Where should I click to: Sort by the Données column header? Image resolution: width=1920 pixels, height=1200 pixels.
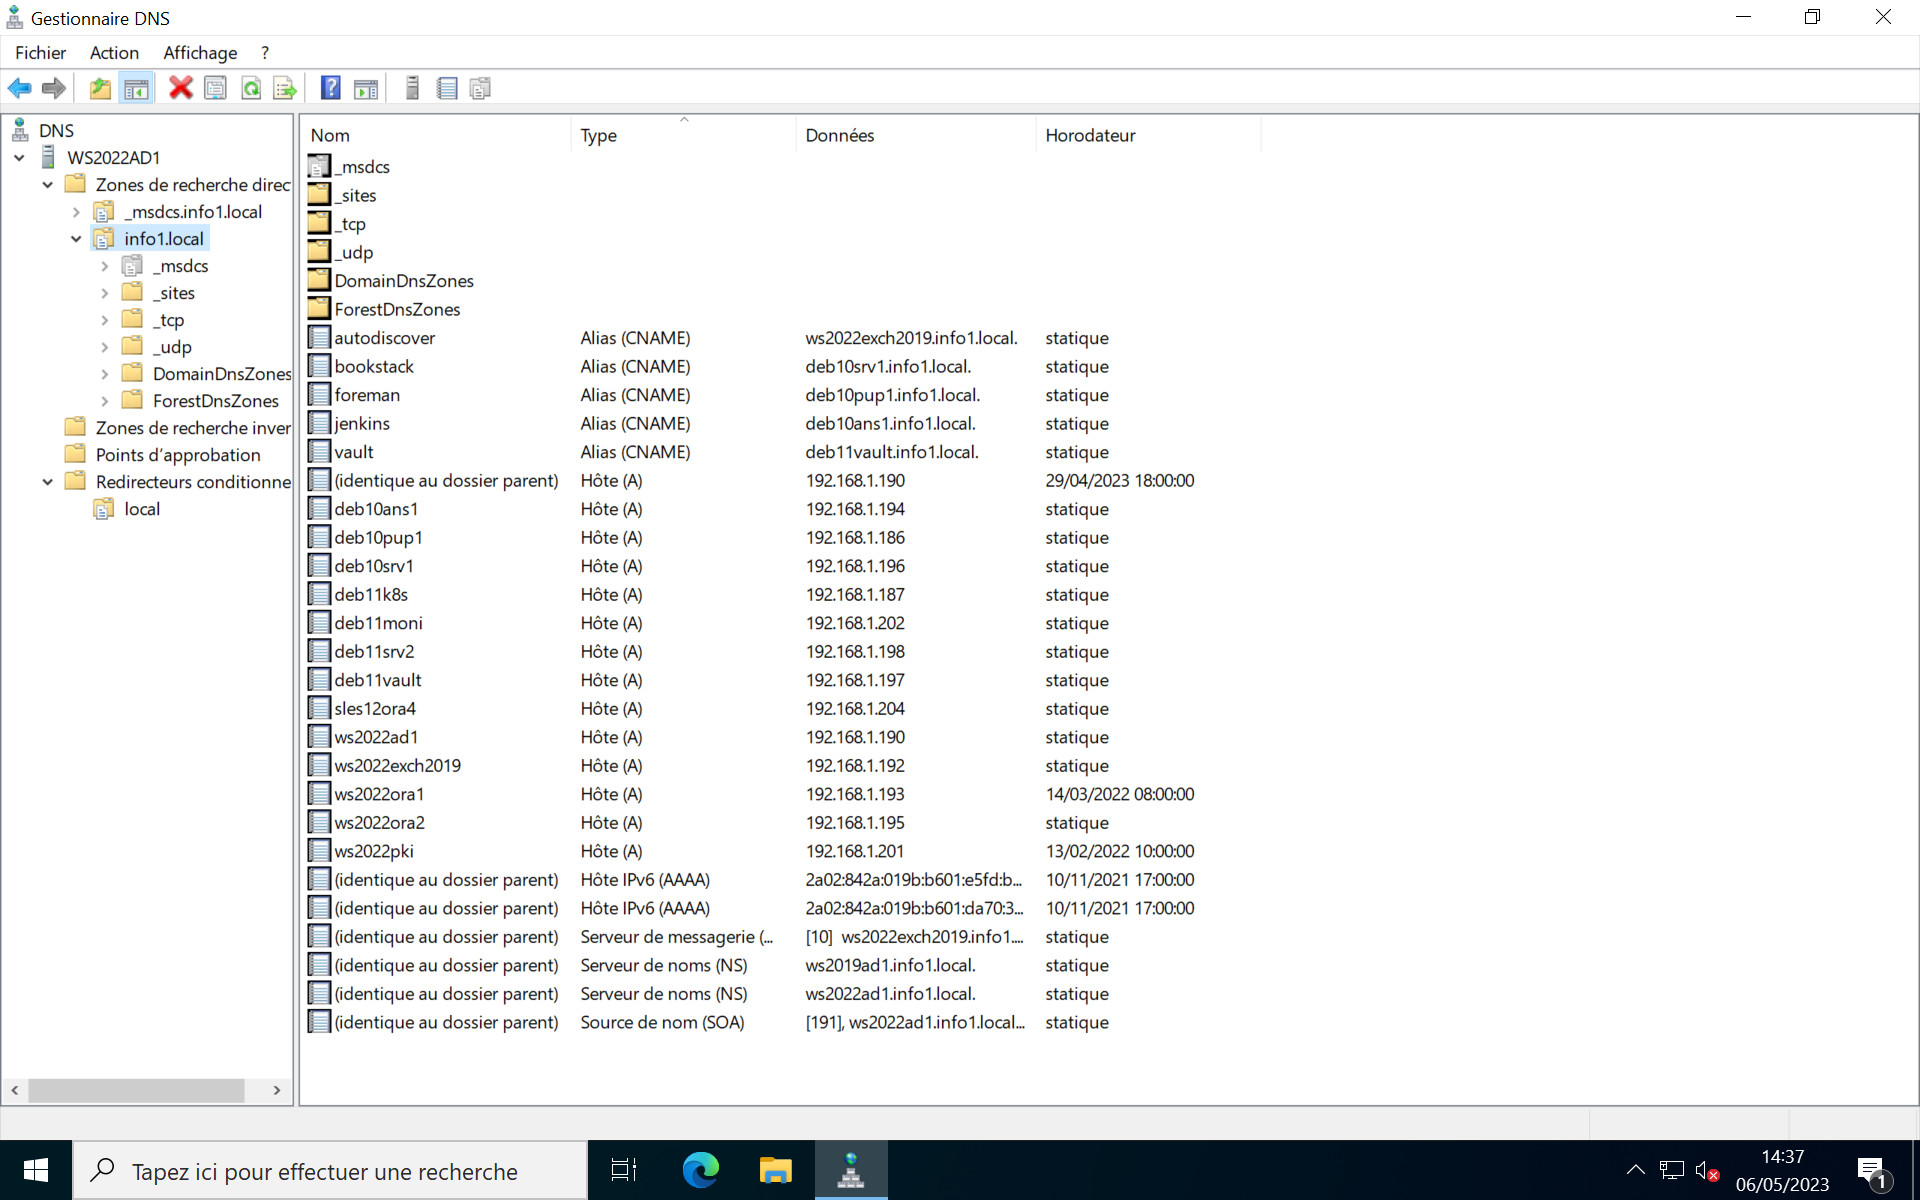(x=840, y=135)
